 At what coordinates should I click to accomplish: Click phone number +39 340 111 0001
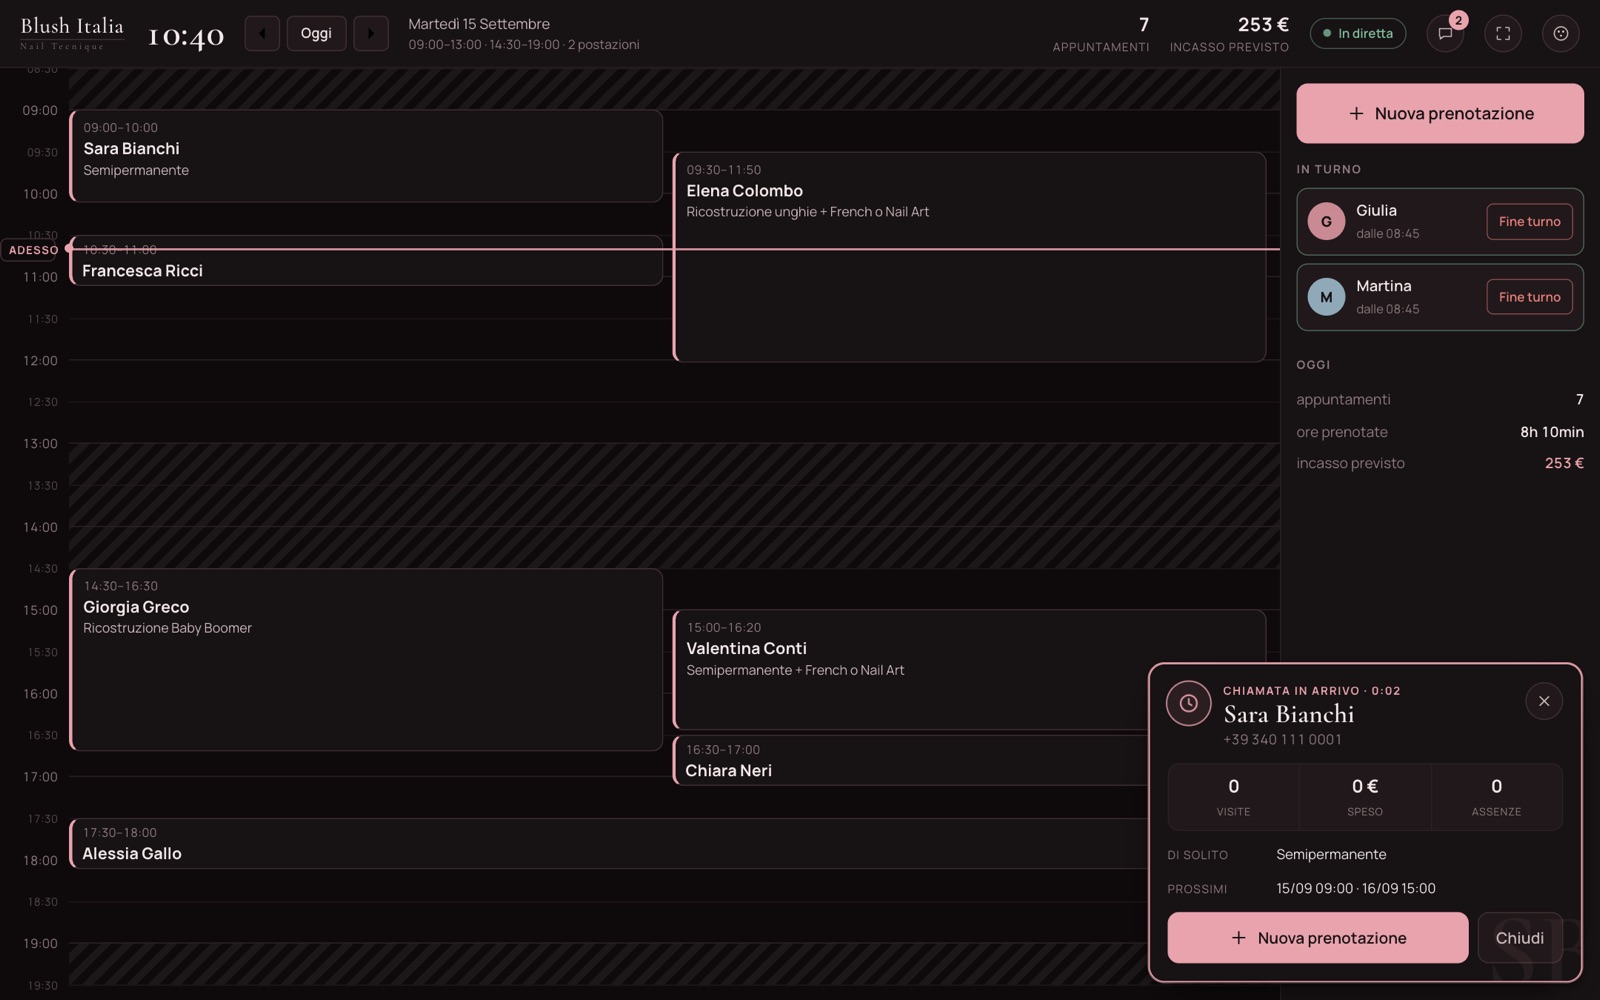tap(1282, 740)
